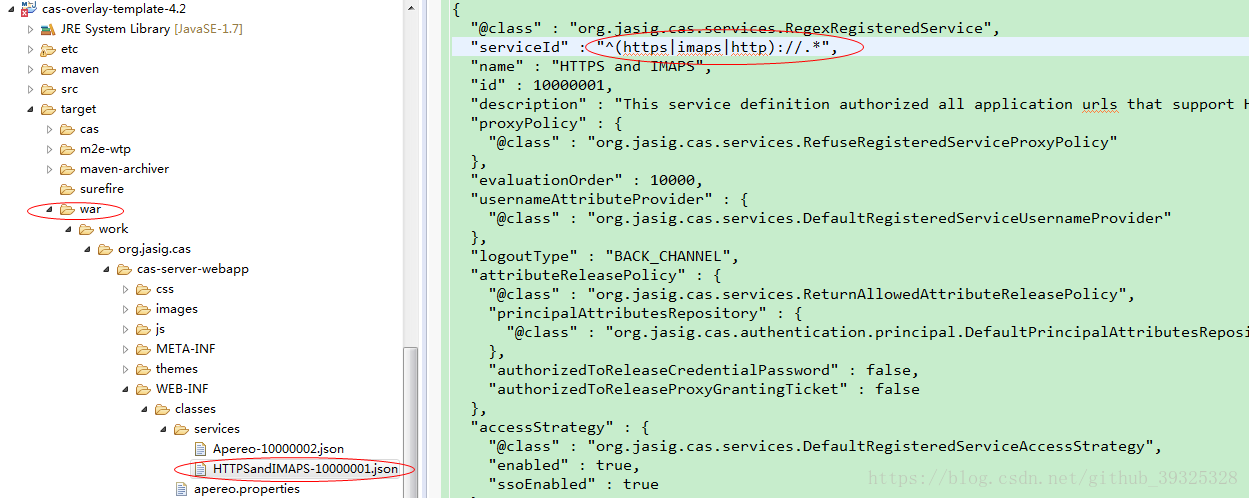Collapse the work folder arrow
Screen dimensions: 1249x498
(x=69, y=229)
